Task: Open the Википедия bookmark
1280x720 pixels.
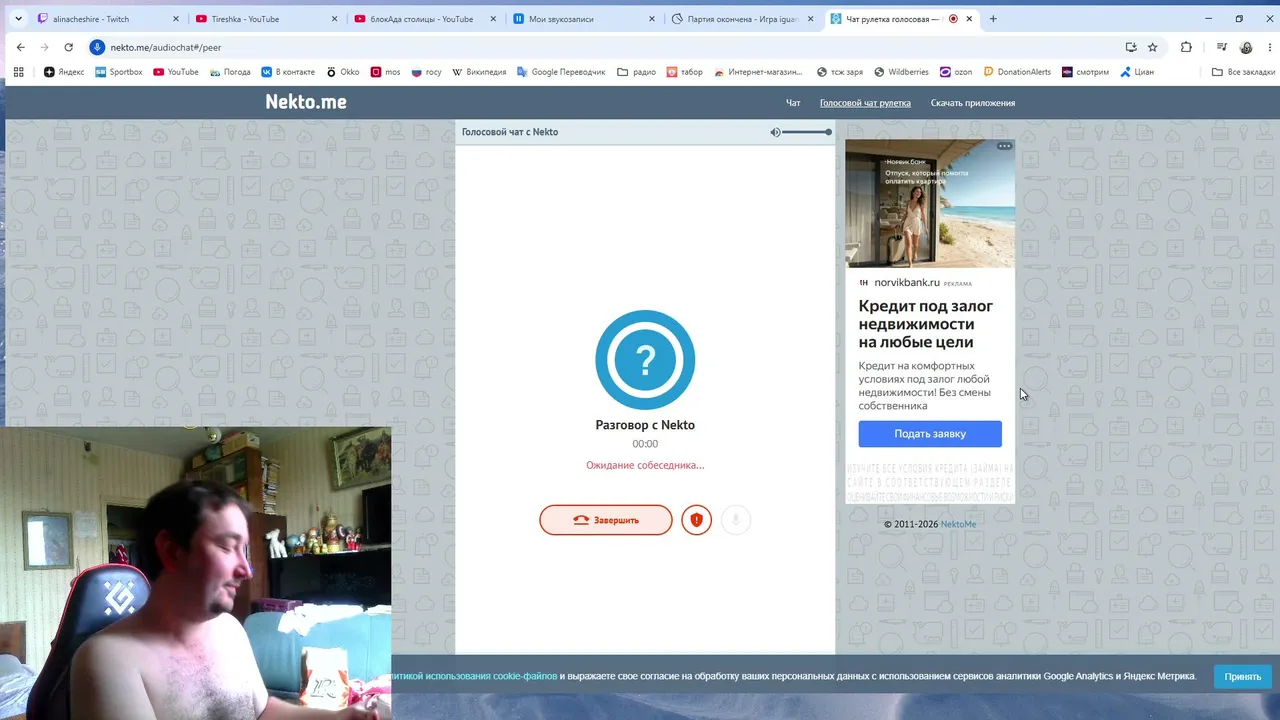Action: click(479, 72)
